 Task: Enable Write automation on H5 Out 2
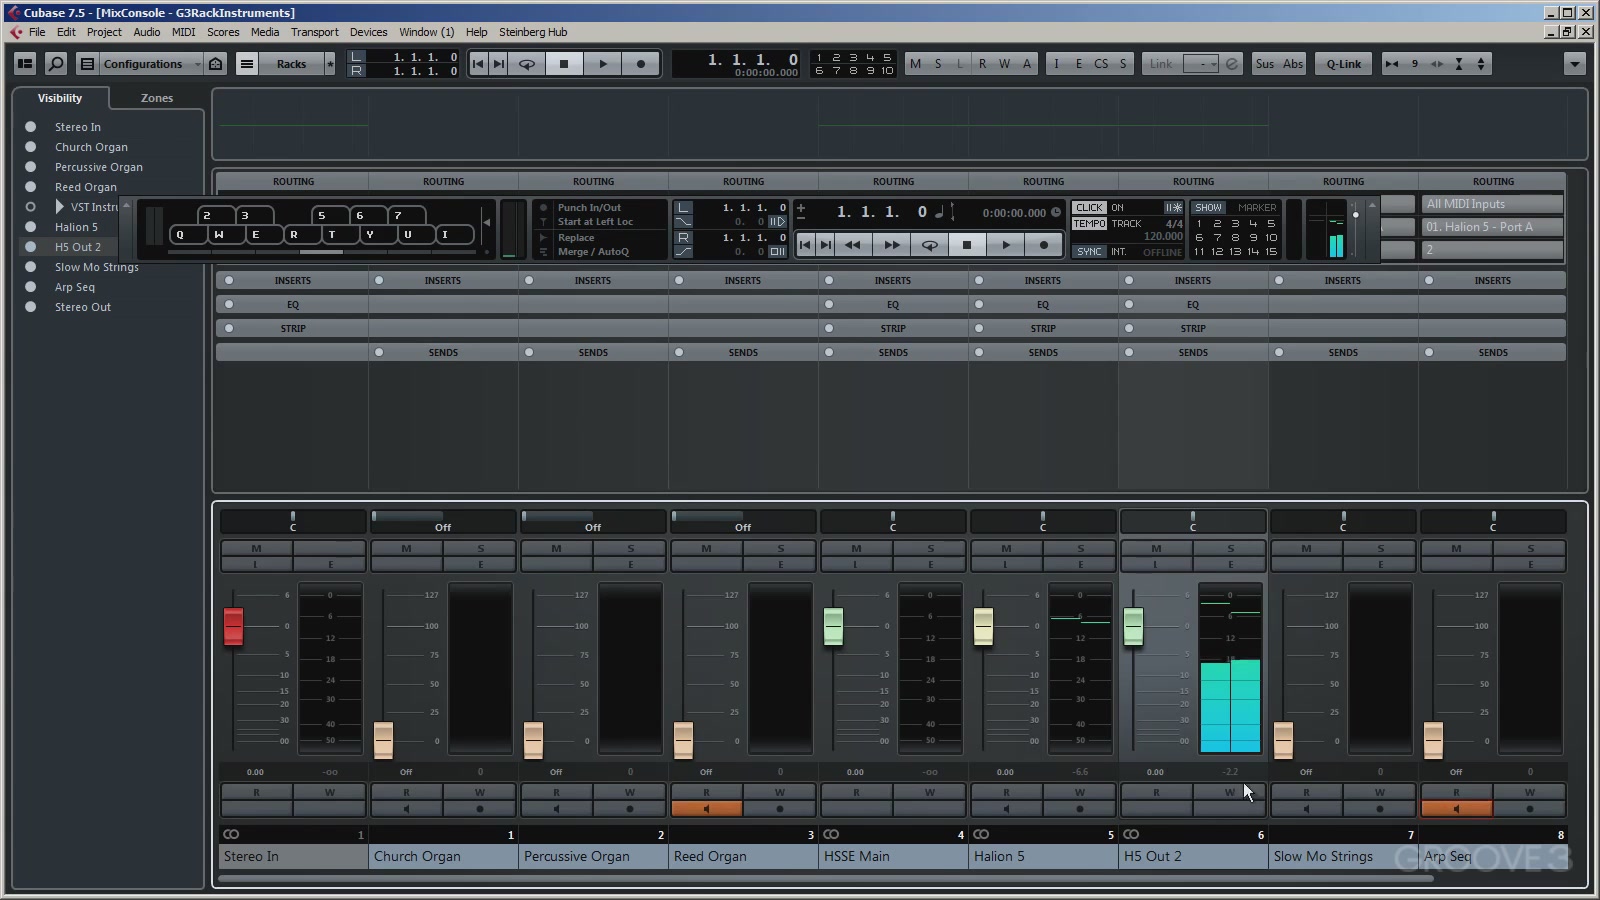point(1229,792)
